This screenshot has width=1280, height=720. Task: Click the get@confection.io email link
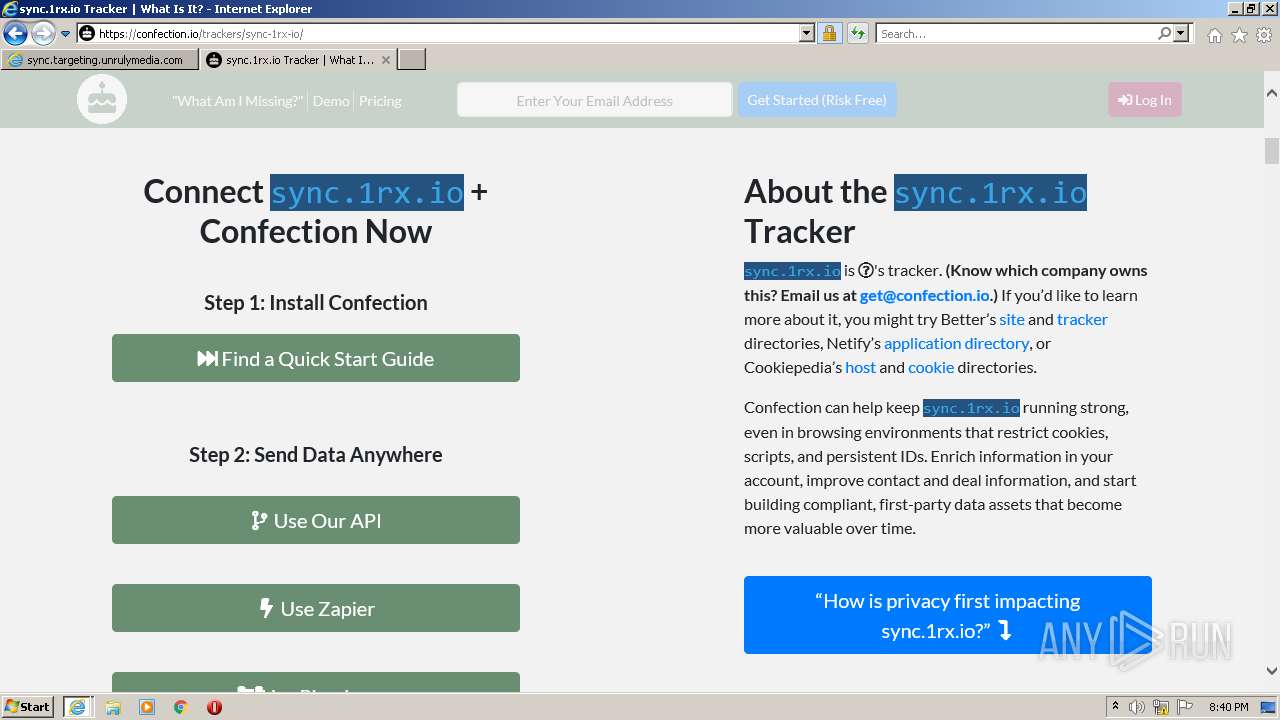(925, 295)
